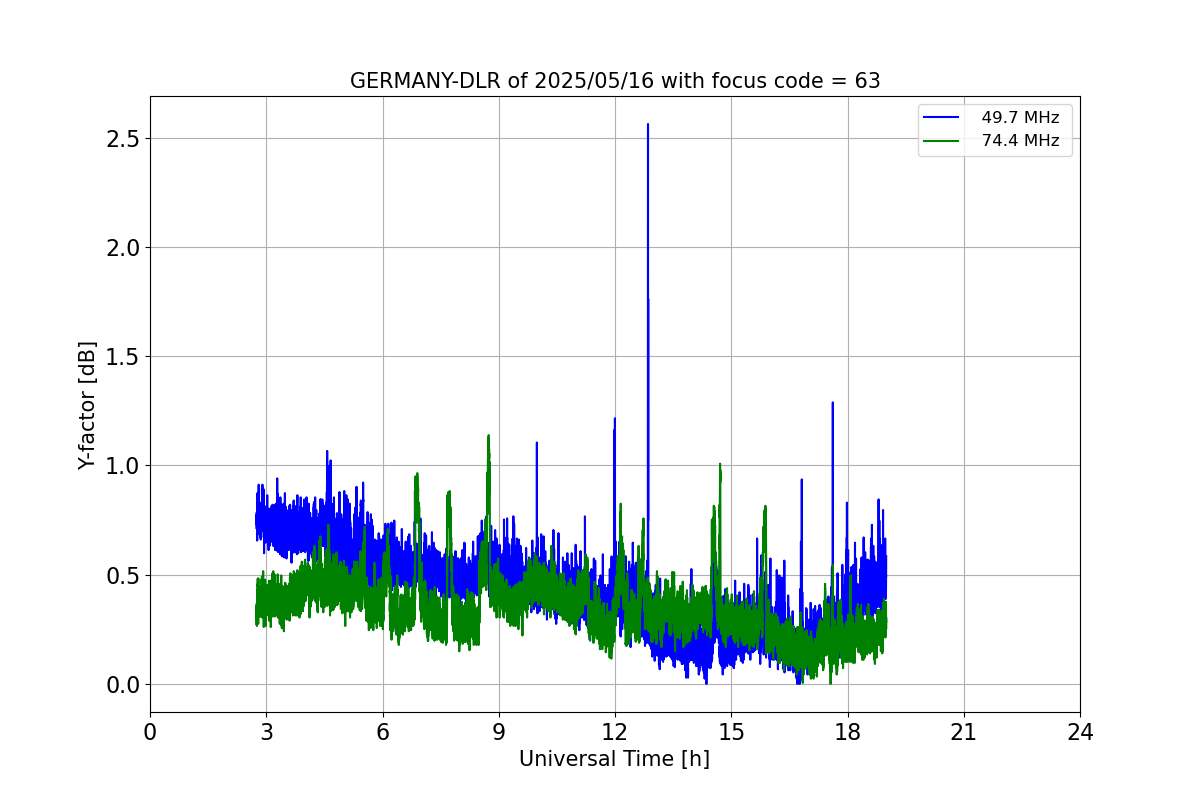Click the plot title GERMANY-DLR of 2025/05/16
The image size is (1200, 800).
coord(615,81)
